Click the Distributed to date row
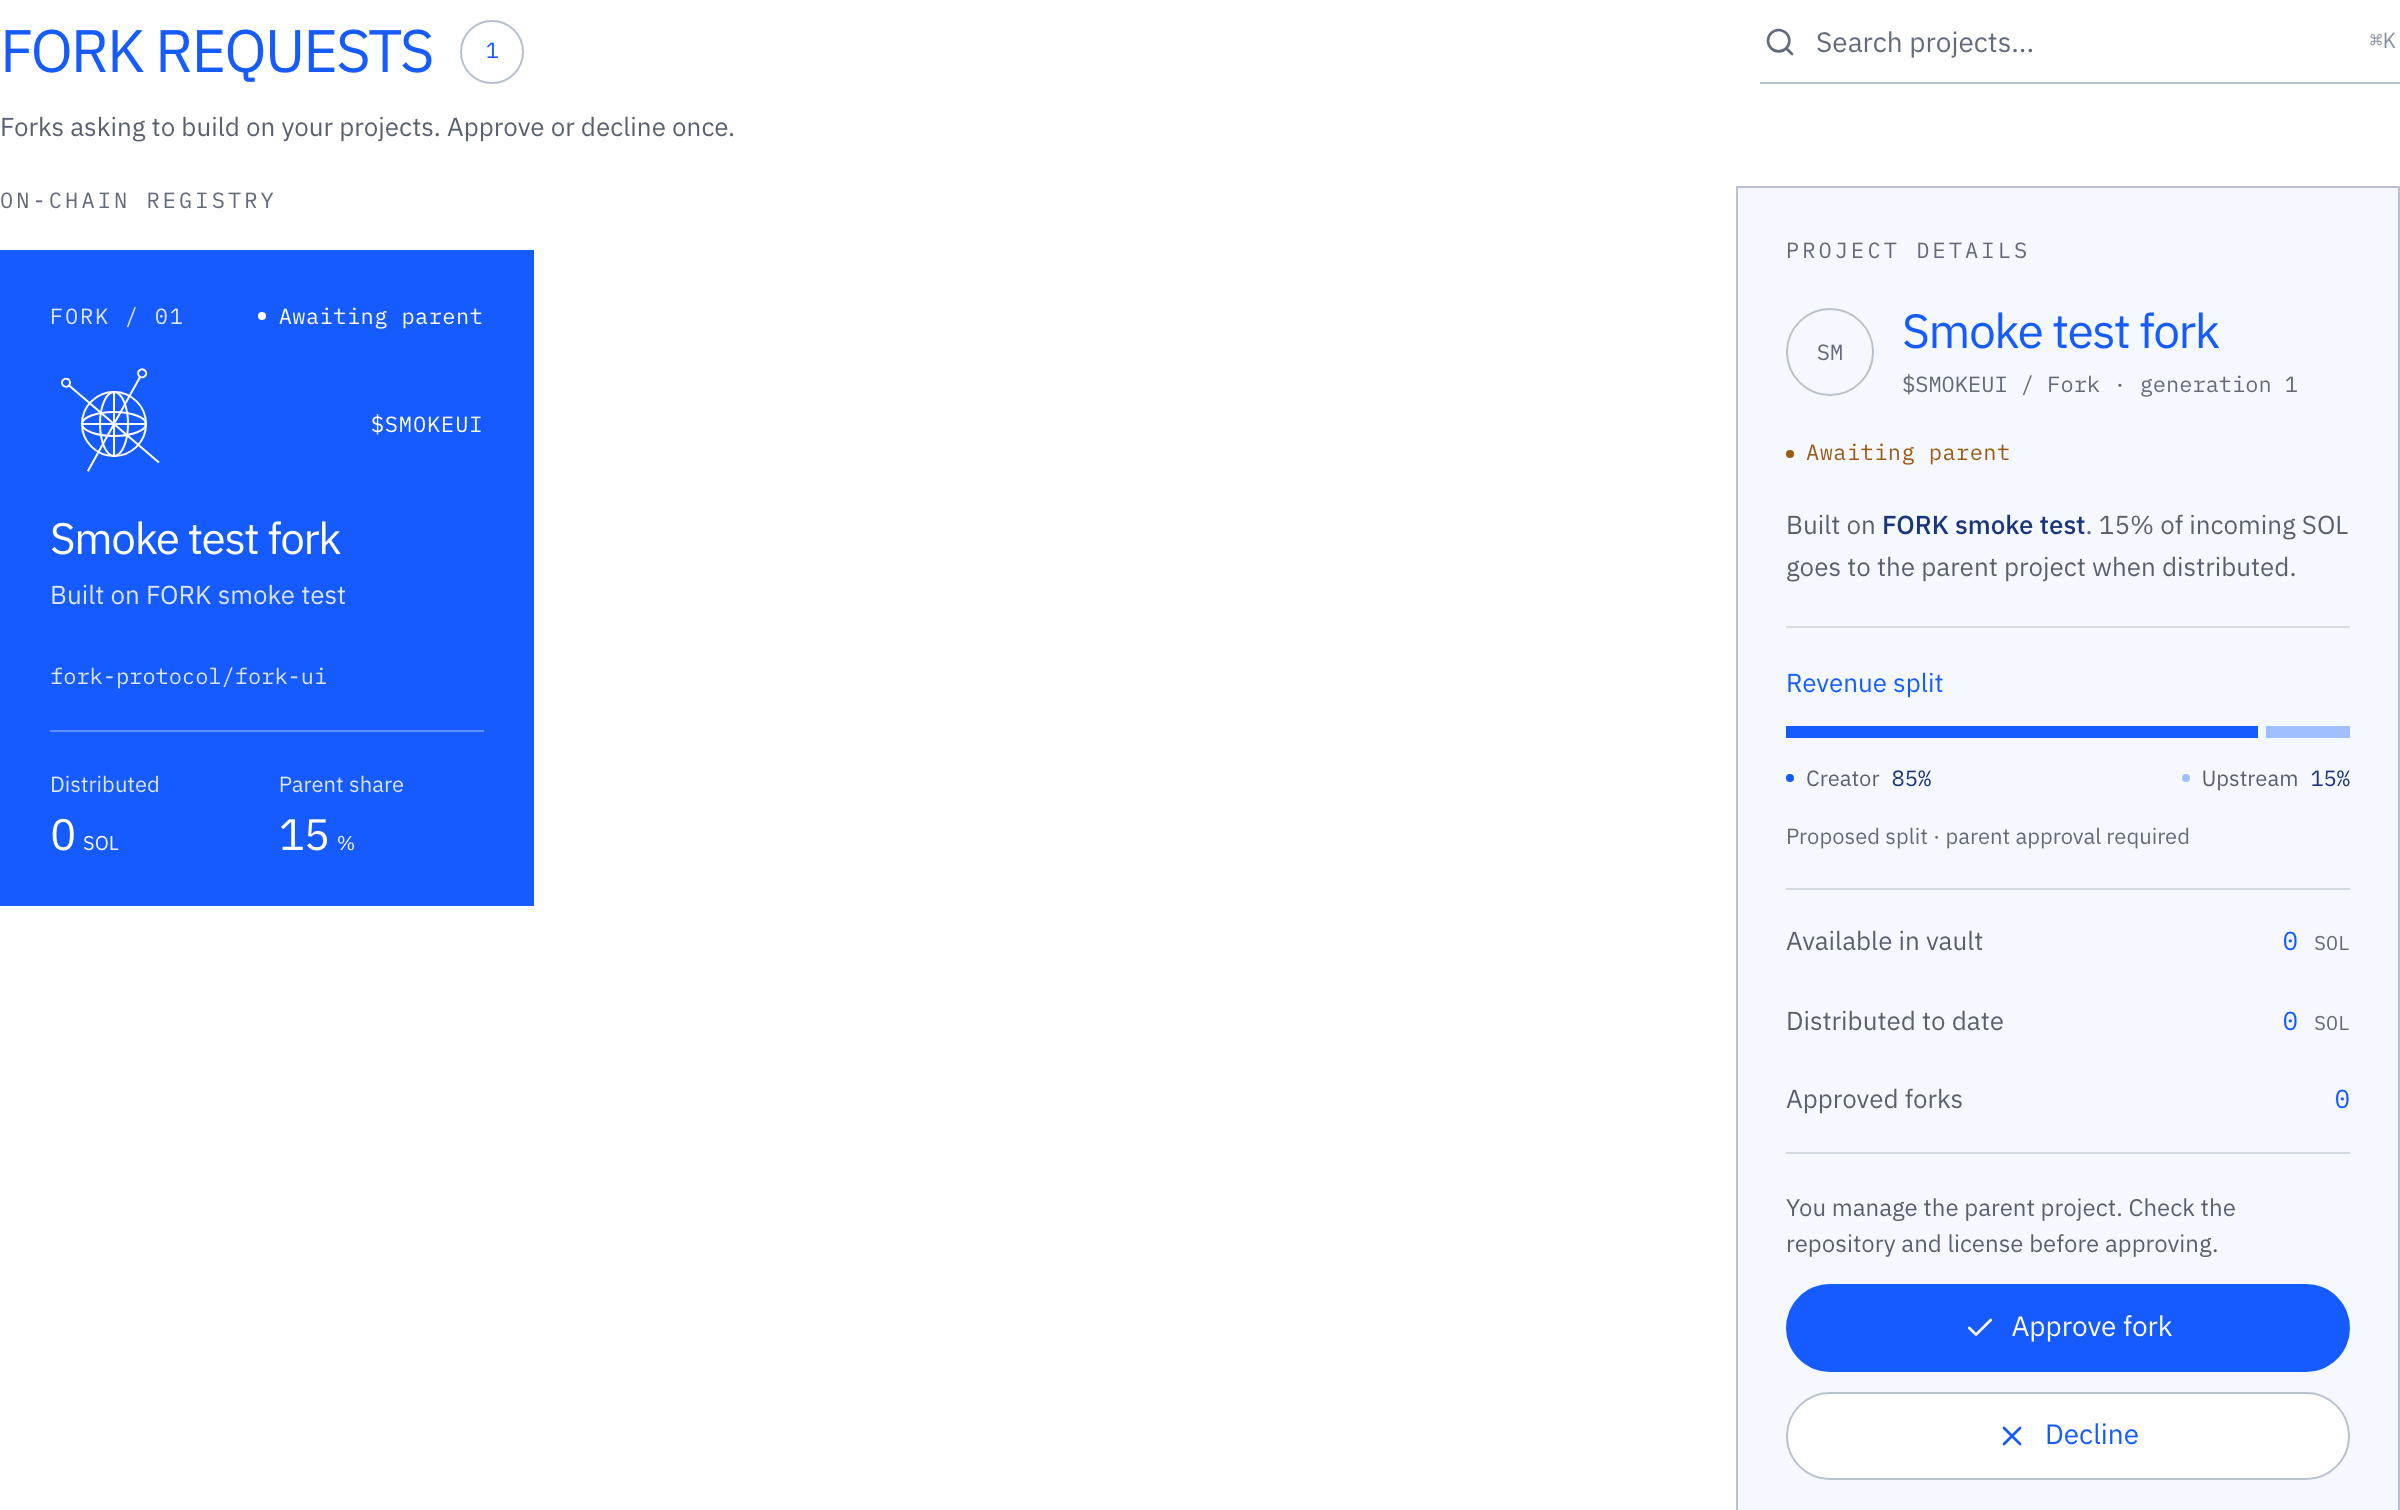2400x1510 pixels. point(2067,1021)
